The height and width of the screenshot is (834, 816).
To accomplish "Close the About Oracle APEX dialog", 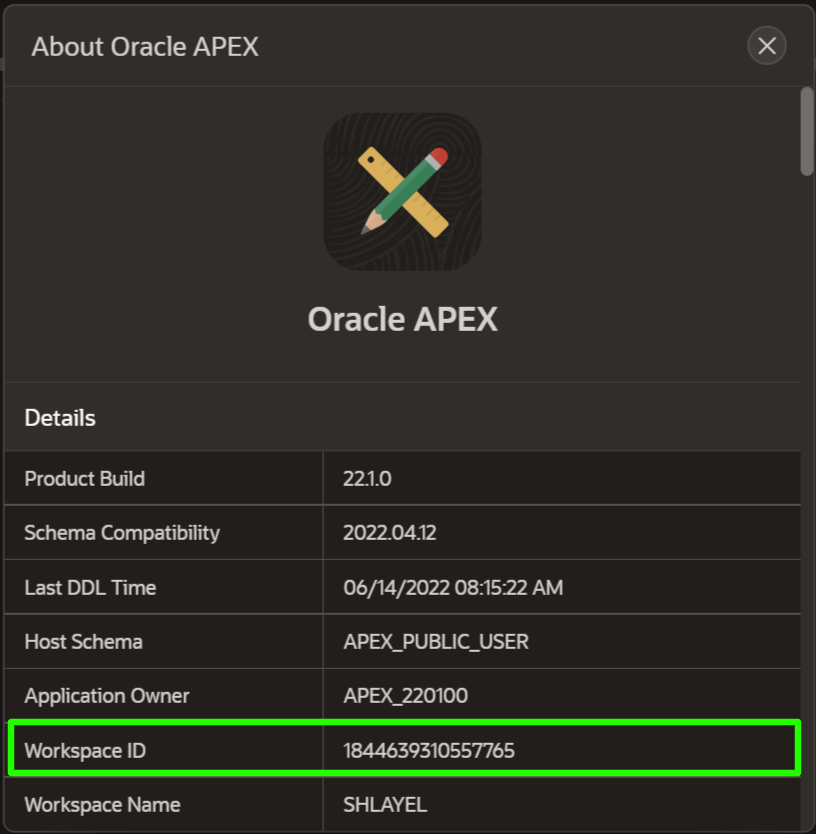I will 767,46.
